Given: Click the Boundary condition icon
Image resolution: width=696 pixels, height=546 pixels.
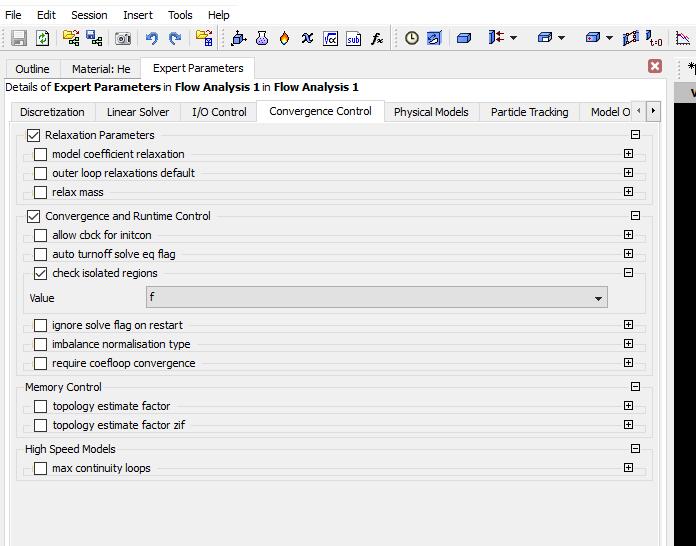Looking at the screenshot, I should [x=496, y=37].
